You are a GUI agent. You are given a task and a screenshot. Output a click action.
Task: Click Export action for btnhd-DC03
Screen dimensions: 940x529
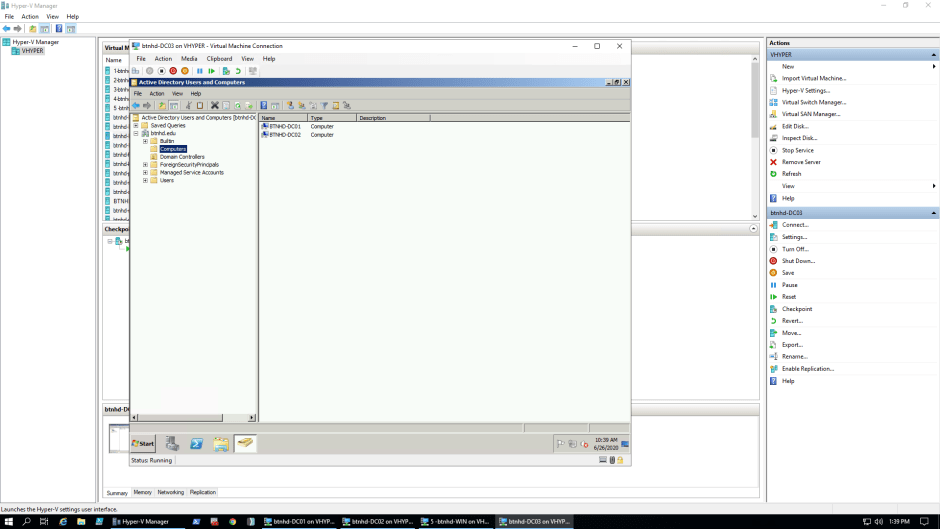[x=792, y=345]
